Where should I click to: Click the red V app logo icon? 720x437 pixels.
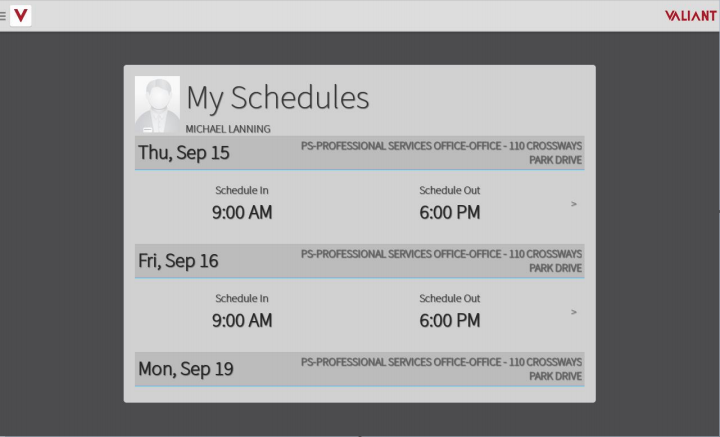(21, 16)
